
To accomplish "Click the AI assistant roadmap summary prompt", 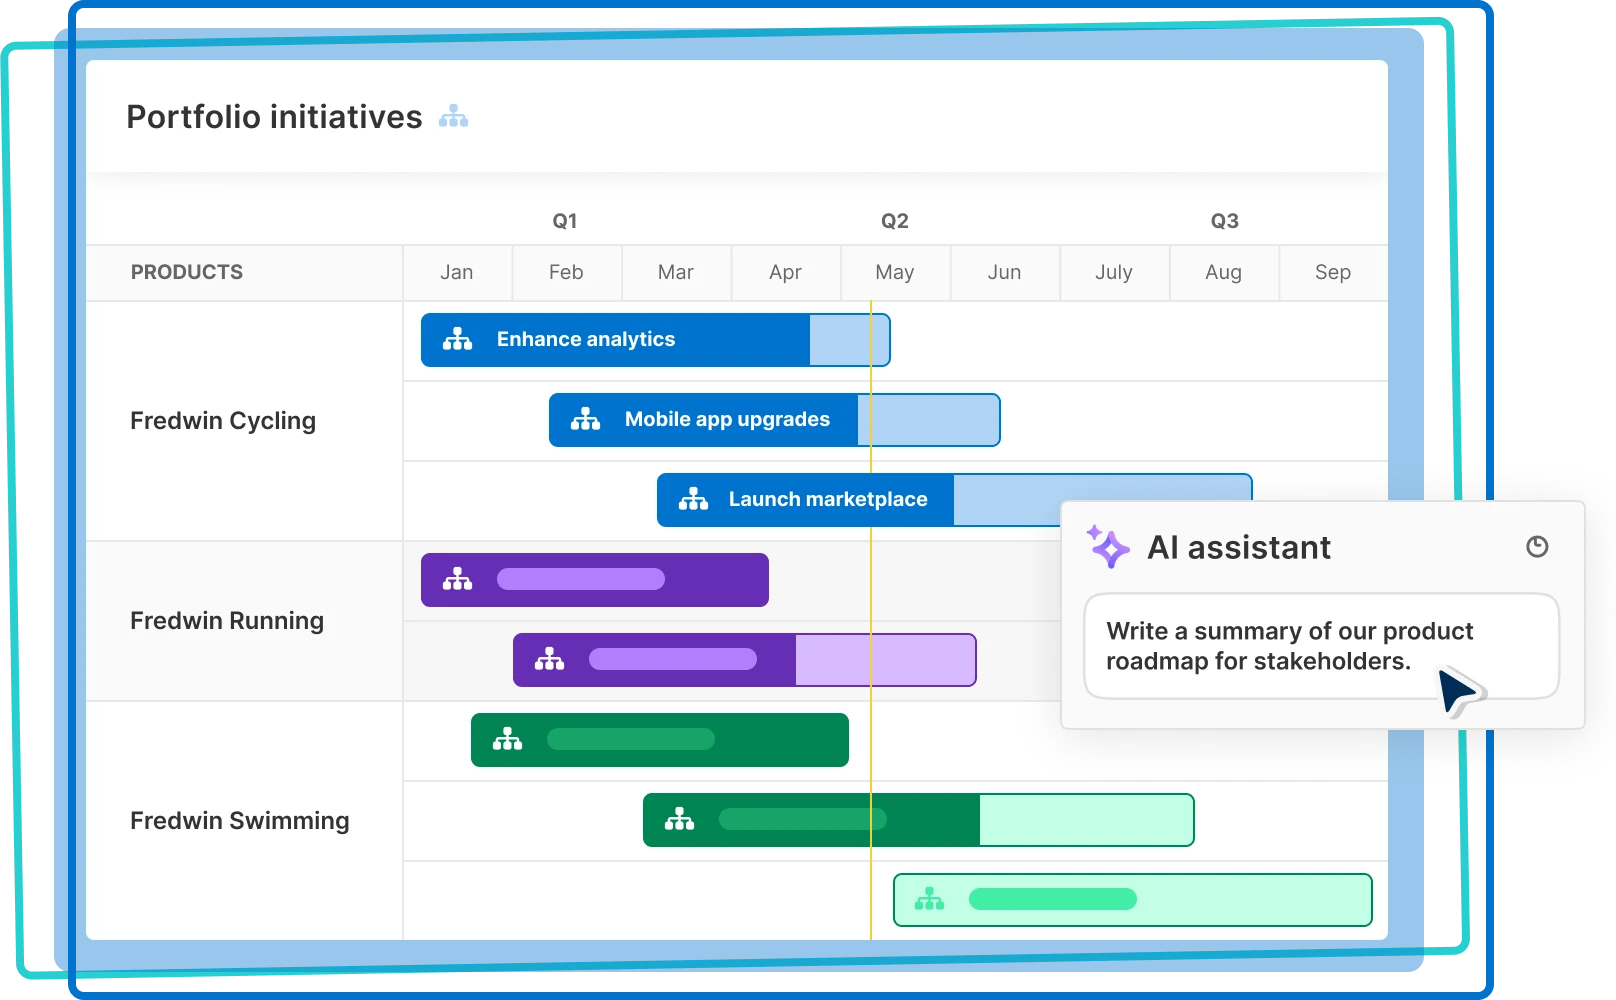I will click(x=1288, y=645).
